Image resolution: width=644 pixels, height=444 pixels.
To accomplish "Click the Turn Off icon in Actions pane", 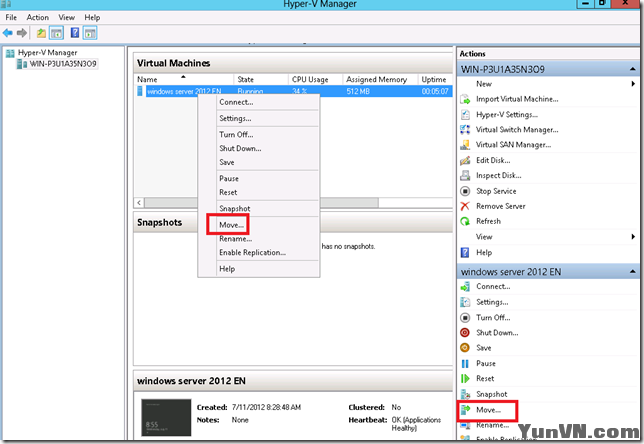I will coord(465,317).
